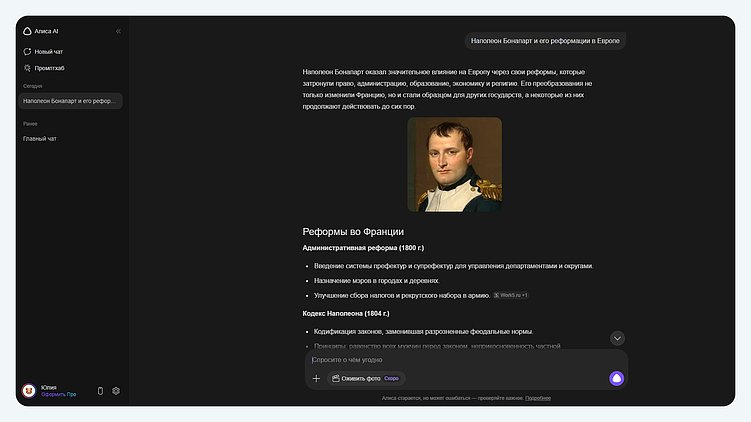Image resolution: width=751 pixels, height=422 pixels.
Task: Click the purple Alice send button
Action: [x=616, y=378]
